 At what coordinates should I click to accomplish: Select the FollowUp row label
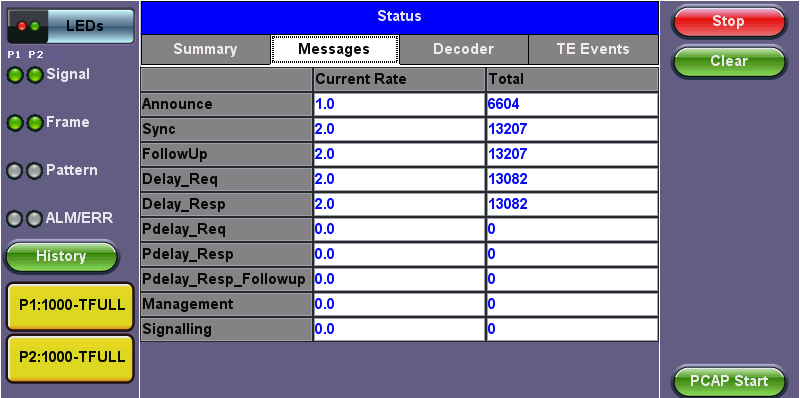tap(227, 155)
